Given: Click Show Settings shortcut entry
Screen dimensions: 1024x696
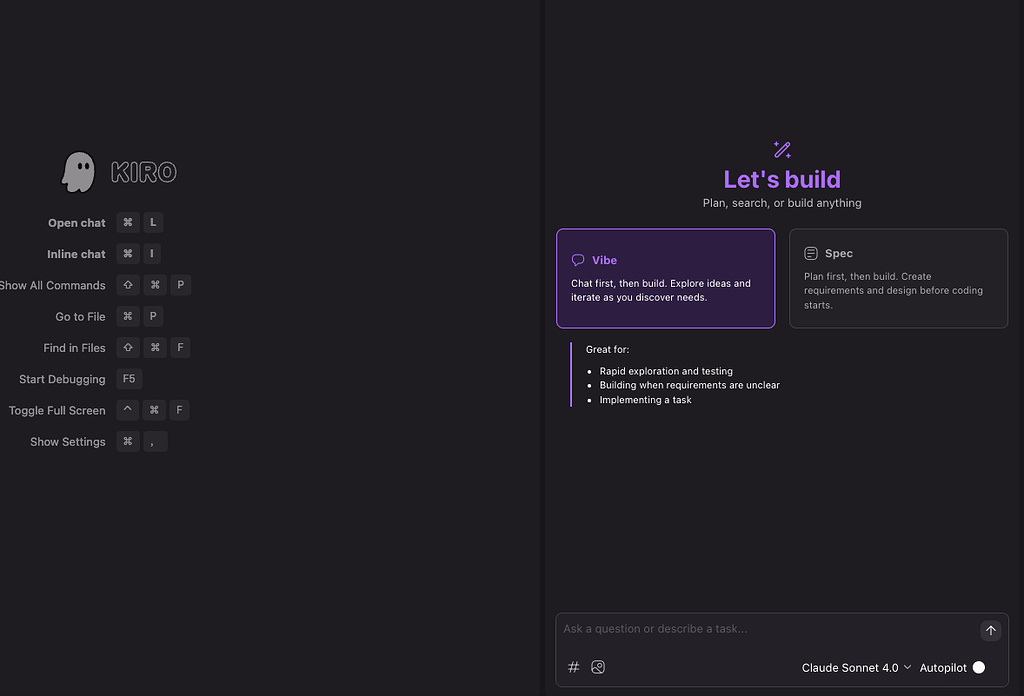Looking at the screenshot, I should 68,442.
